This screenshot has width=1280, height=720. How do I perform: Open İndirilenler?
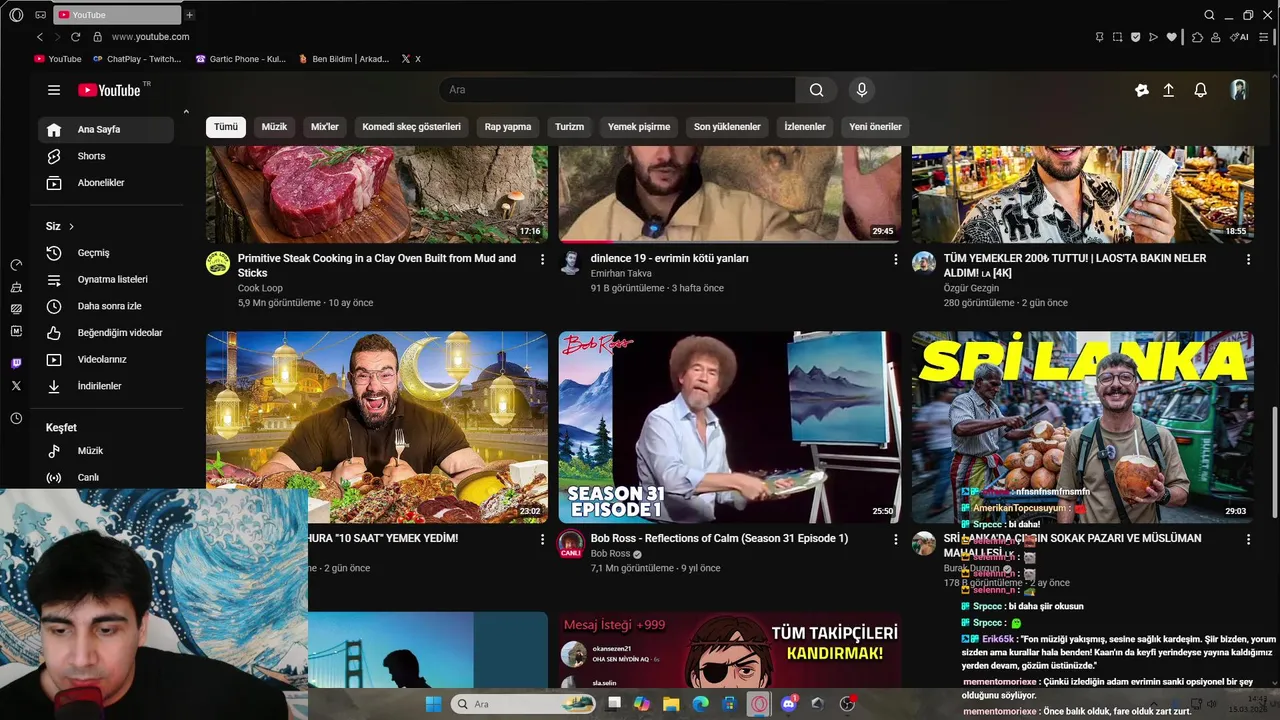click(107, 386)
